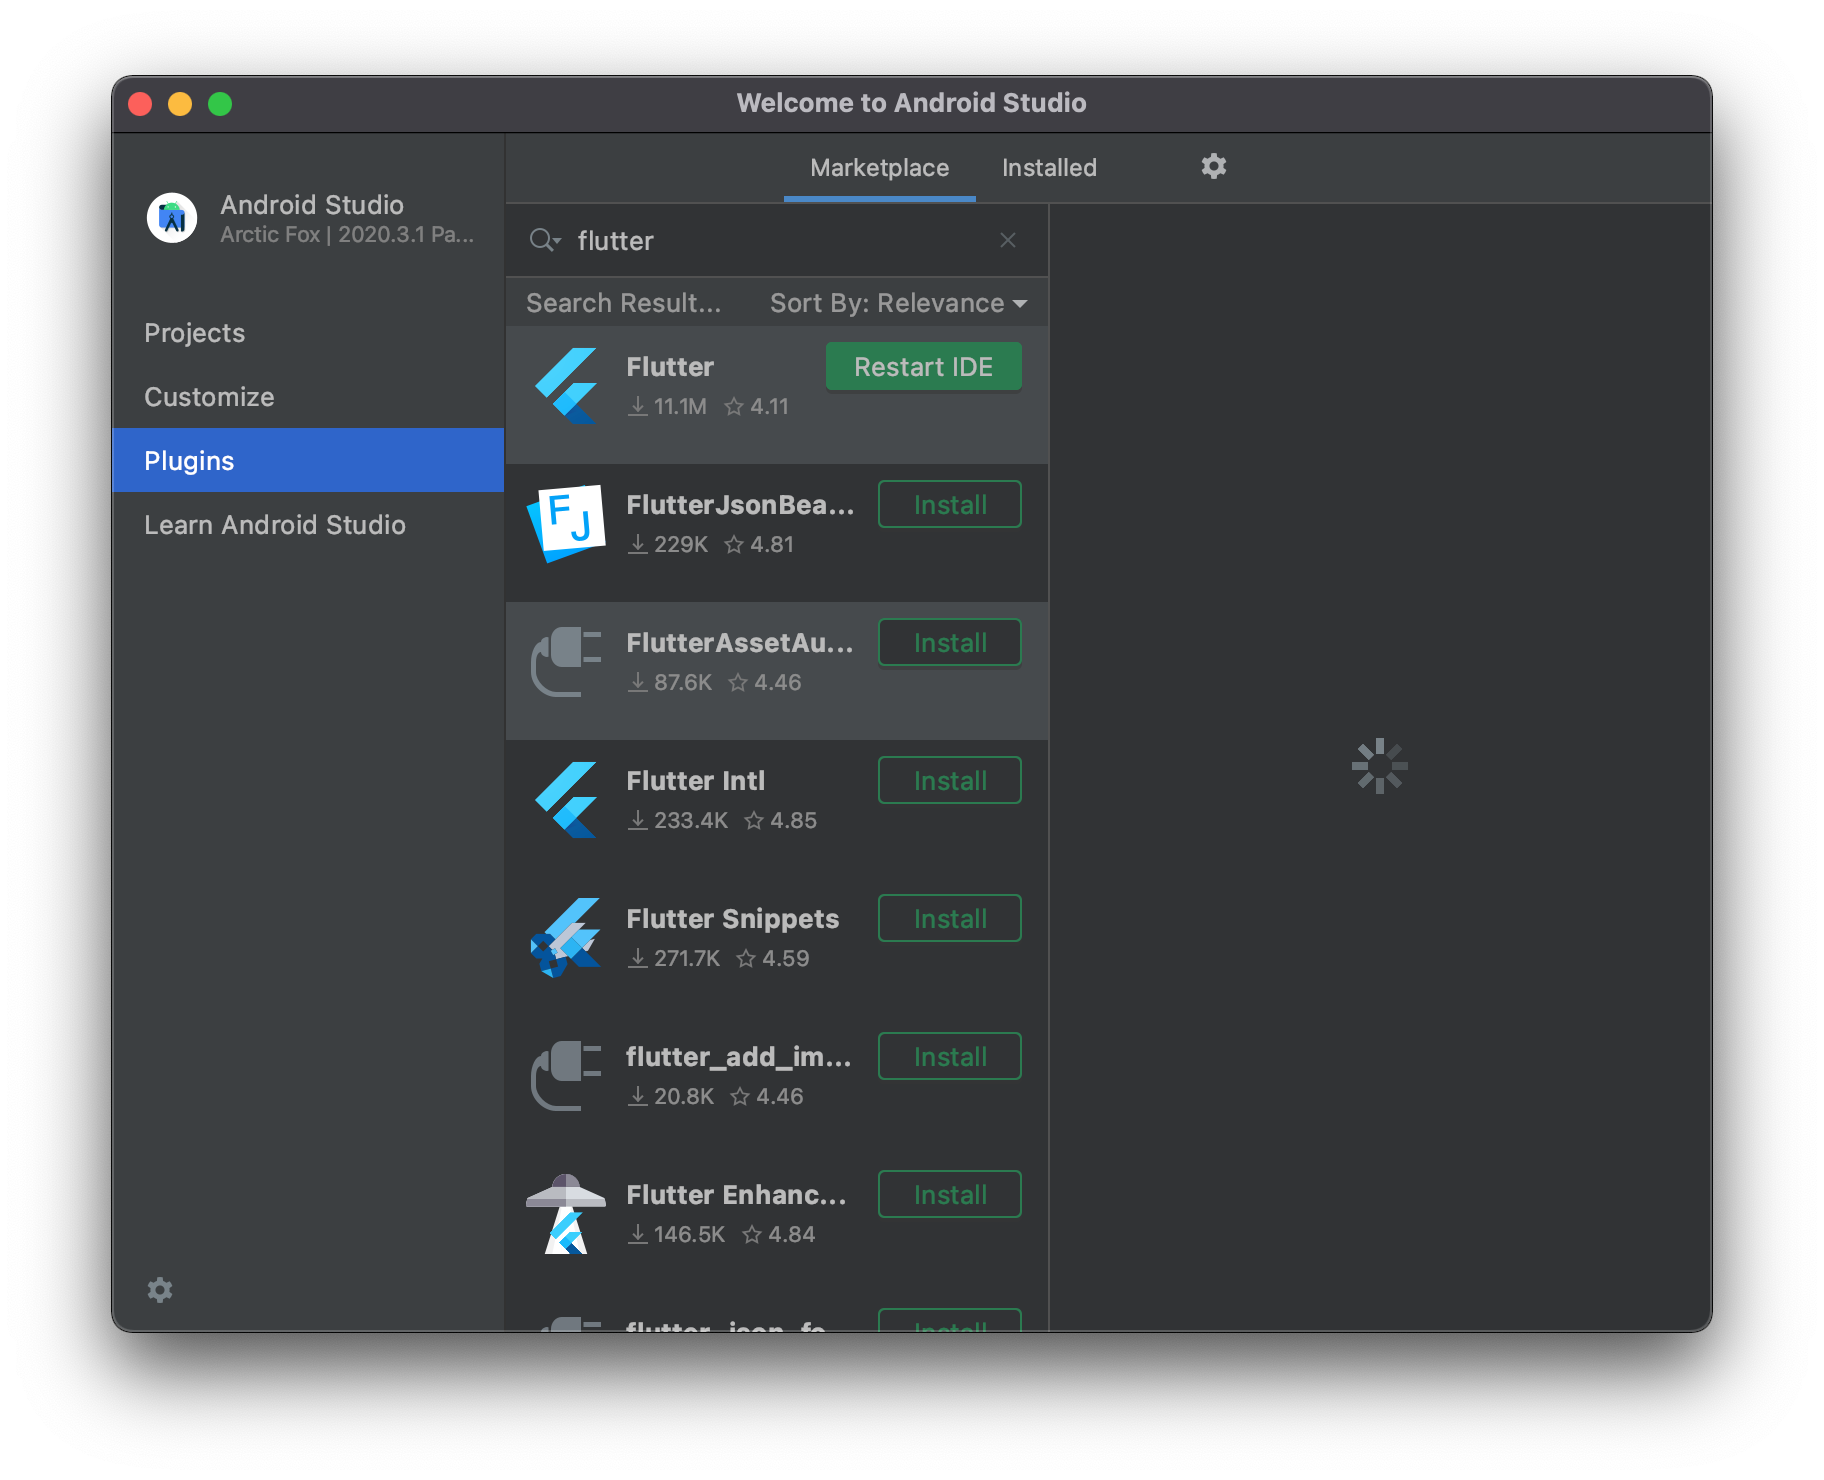Select the Flutter Intl plugin title
This screenshot has height=1480, width=1824.
click(x=696, y=781)
